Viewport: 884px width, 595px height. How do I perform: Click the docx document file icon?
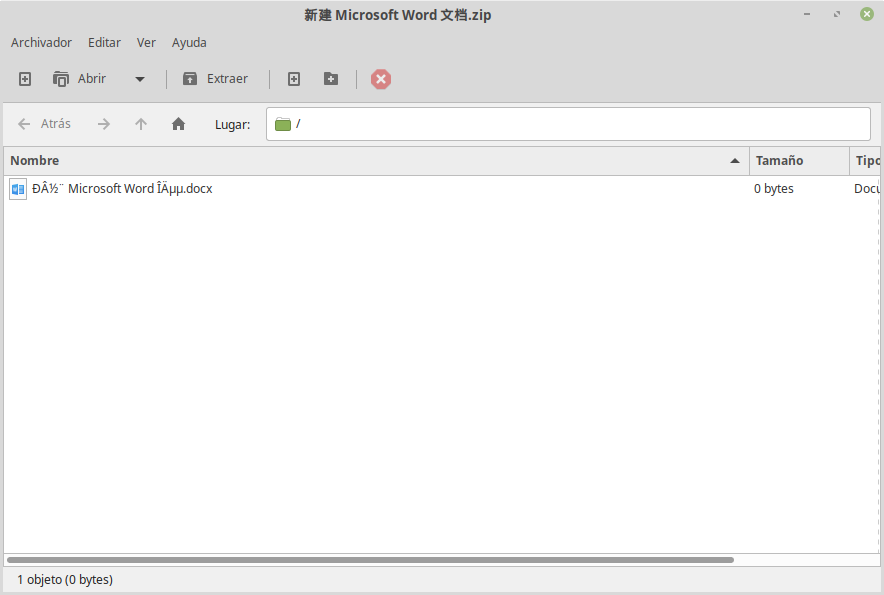(17, 188)
